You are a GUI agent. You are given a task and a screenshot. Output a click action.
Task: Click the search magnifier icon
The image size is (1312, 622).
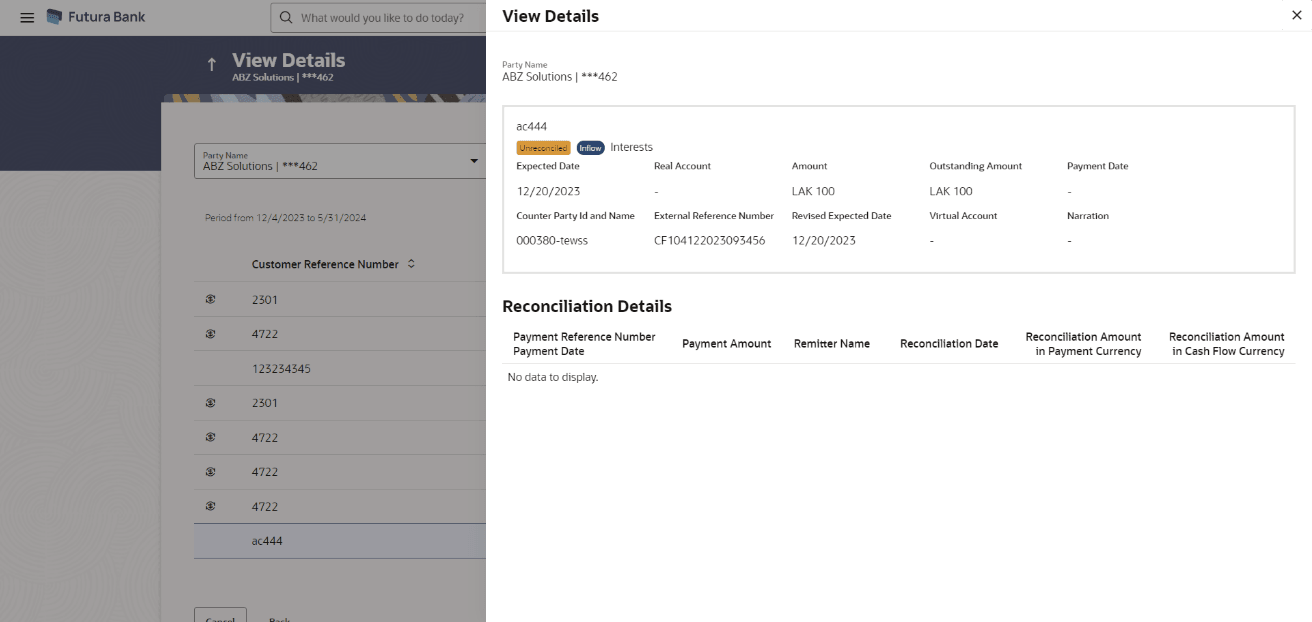286,18
